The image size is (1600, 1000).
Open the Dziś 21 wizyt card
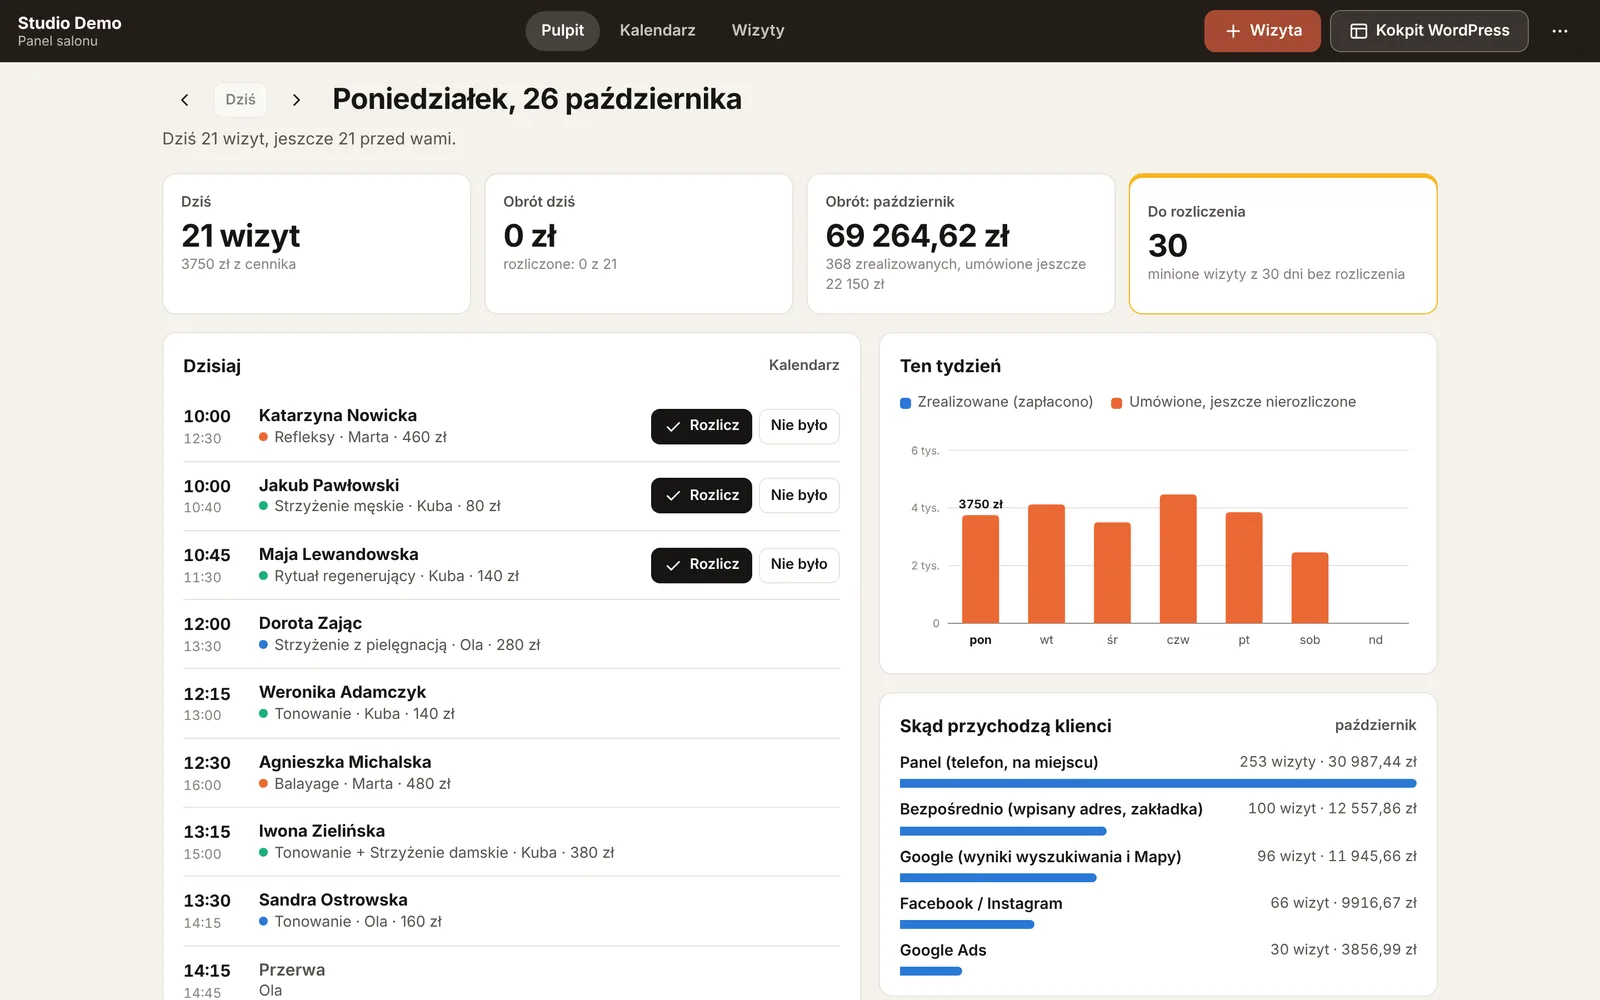click(317, 244)
